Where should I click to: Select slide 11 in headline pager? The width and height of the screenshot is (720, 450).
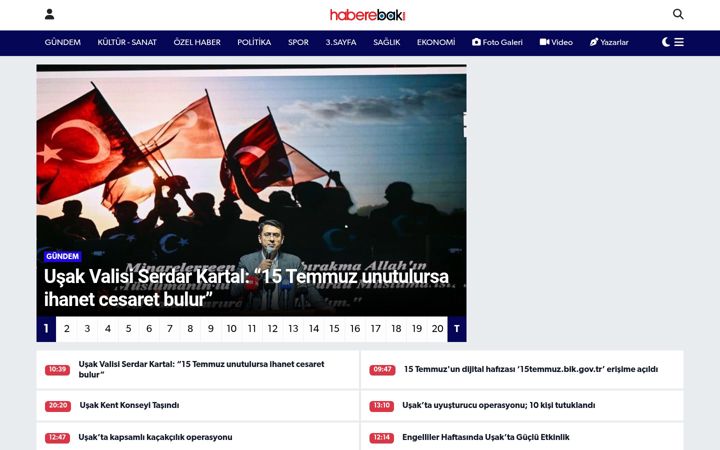[x=252, y=329]
